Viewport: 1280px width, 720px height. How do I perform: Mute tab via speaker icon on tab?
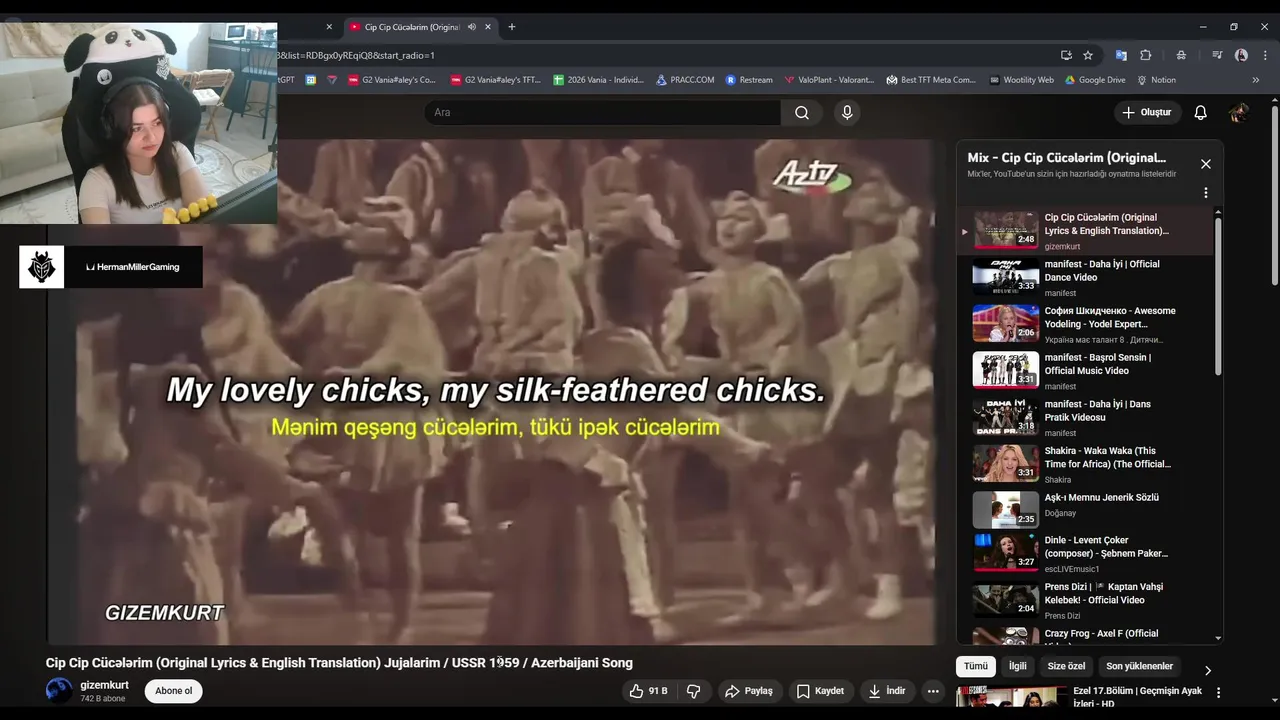pos(472,27)
